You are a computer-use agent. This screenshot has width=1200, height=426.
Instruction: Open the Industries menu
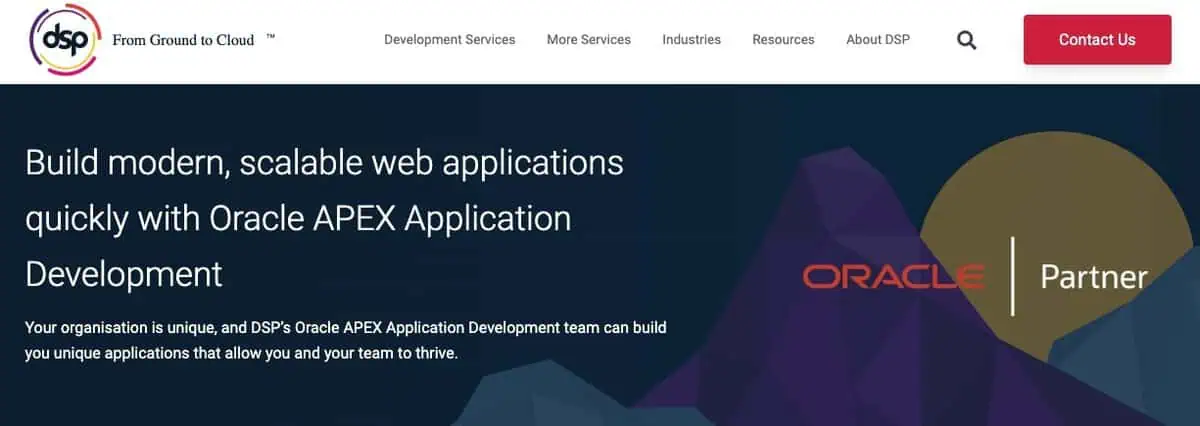pyautogui.click(x=691, y=40)
